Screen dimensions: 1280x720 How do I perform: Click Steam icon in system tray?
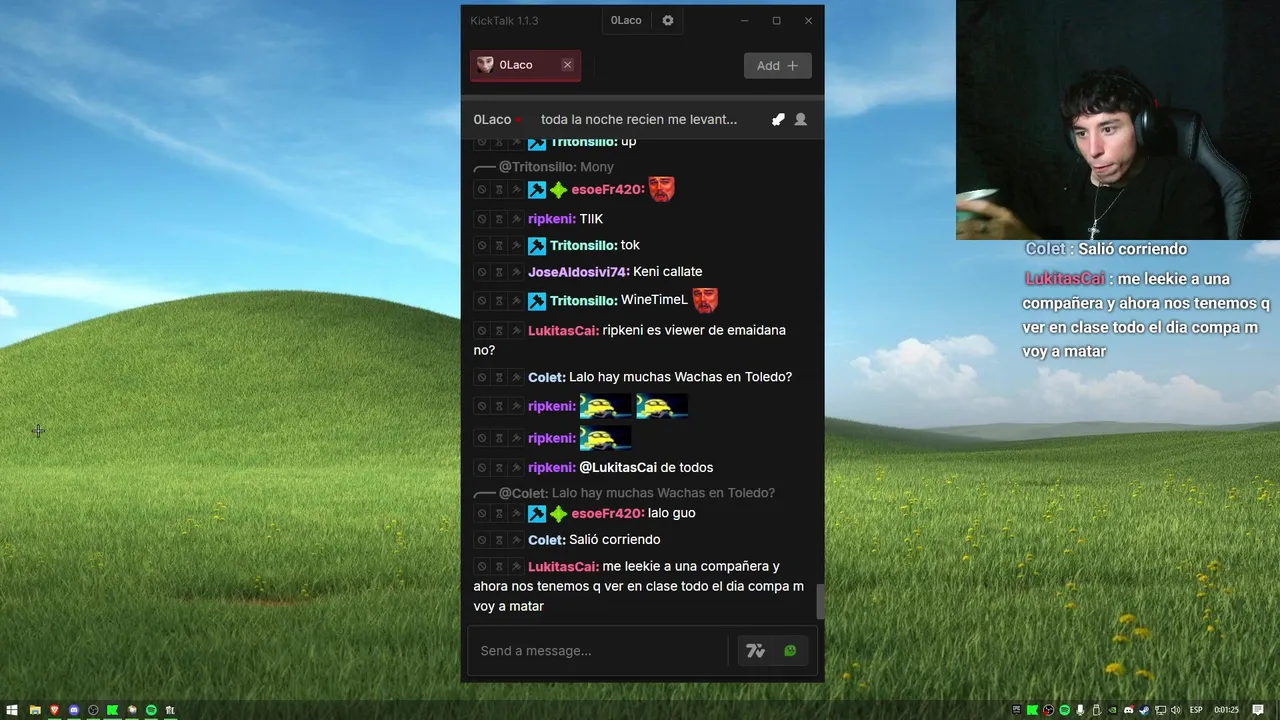point(1144,710)
